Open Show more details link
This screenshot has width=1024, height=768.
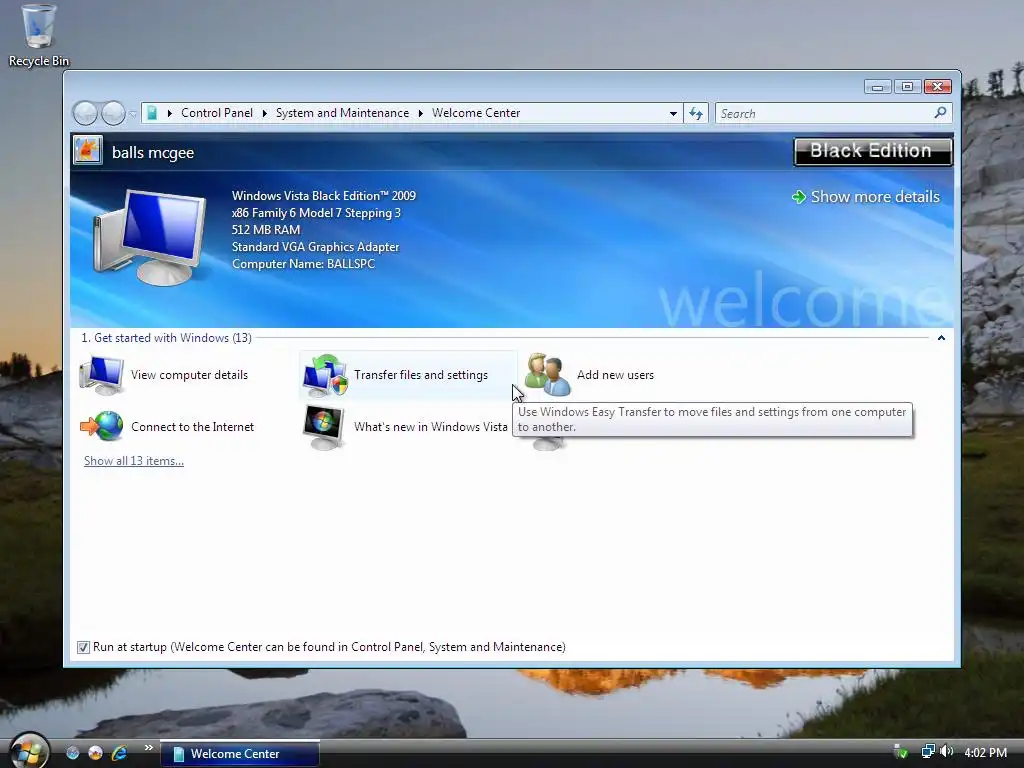point(866,197)
